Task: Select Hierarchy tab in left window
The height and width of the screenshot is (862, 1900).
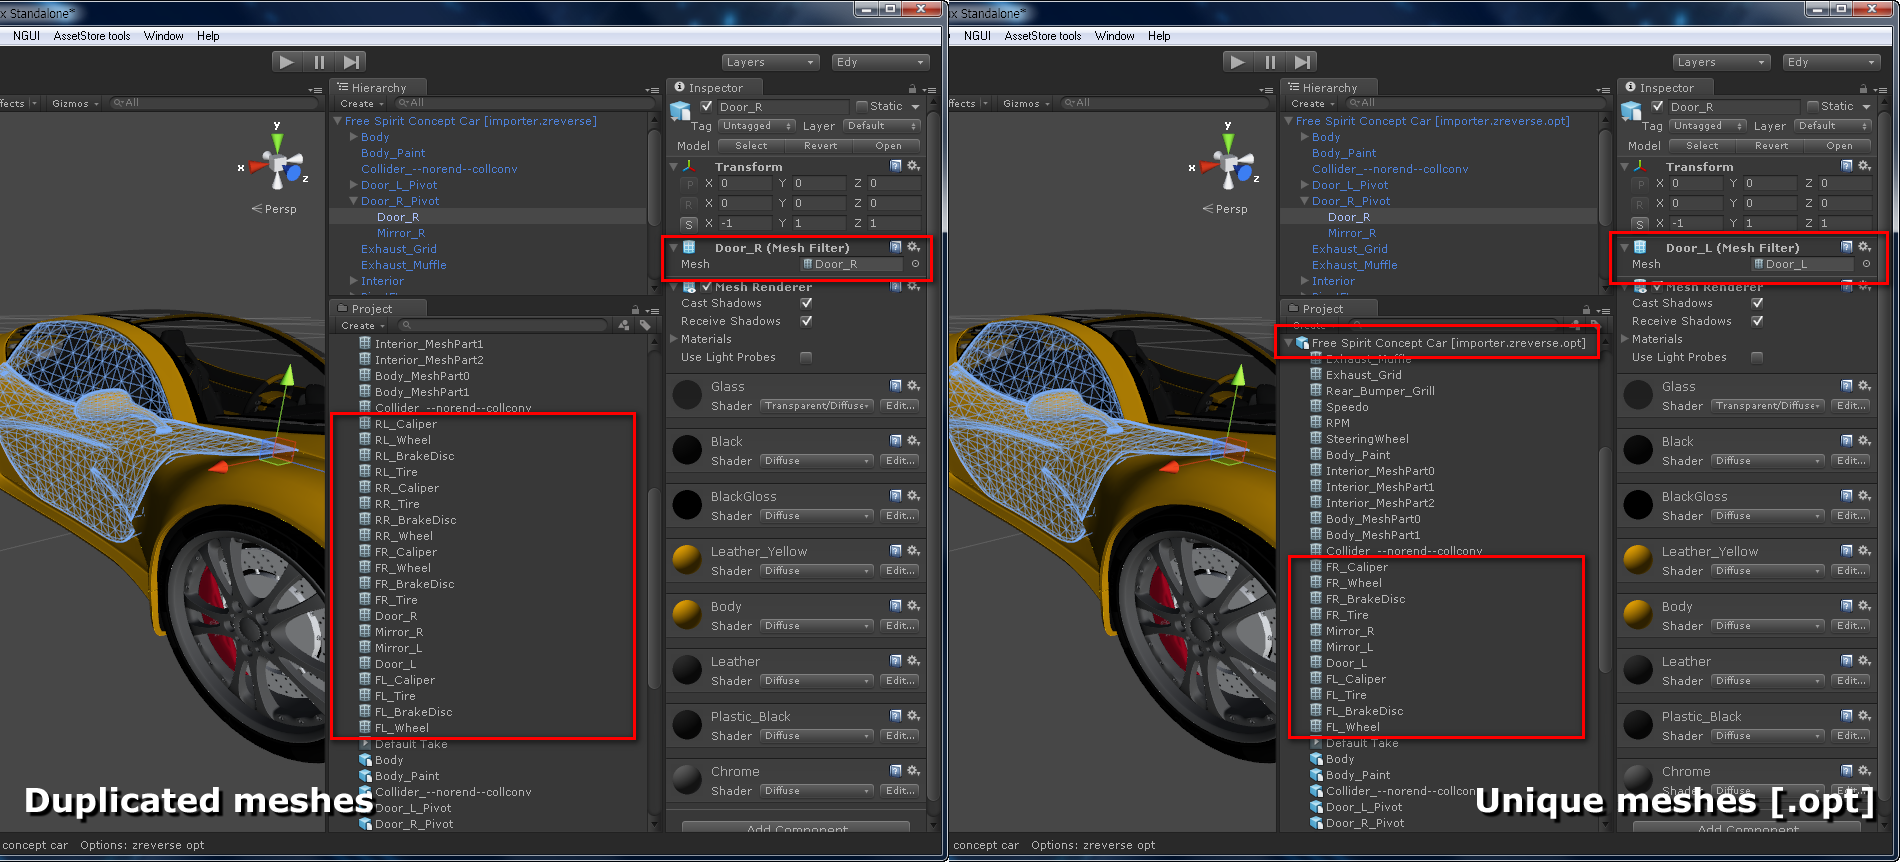Action: [x=378, y=88]
